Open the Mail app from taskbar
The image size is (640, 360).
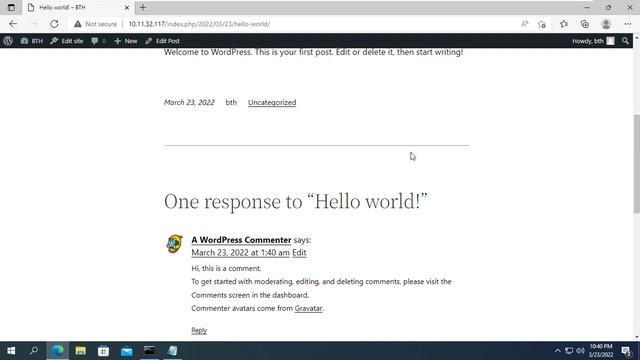point(127,351)
